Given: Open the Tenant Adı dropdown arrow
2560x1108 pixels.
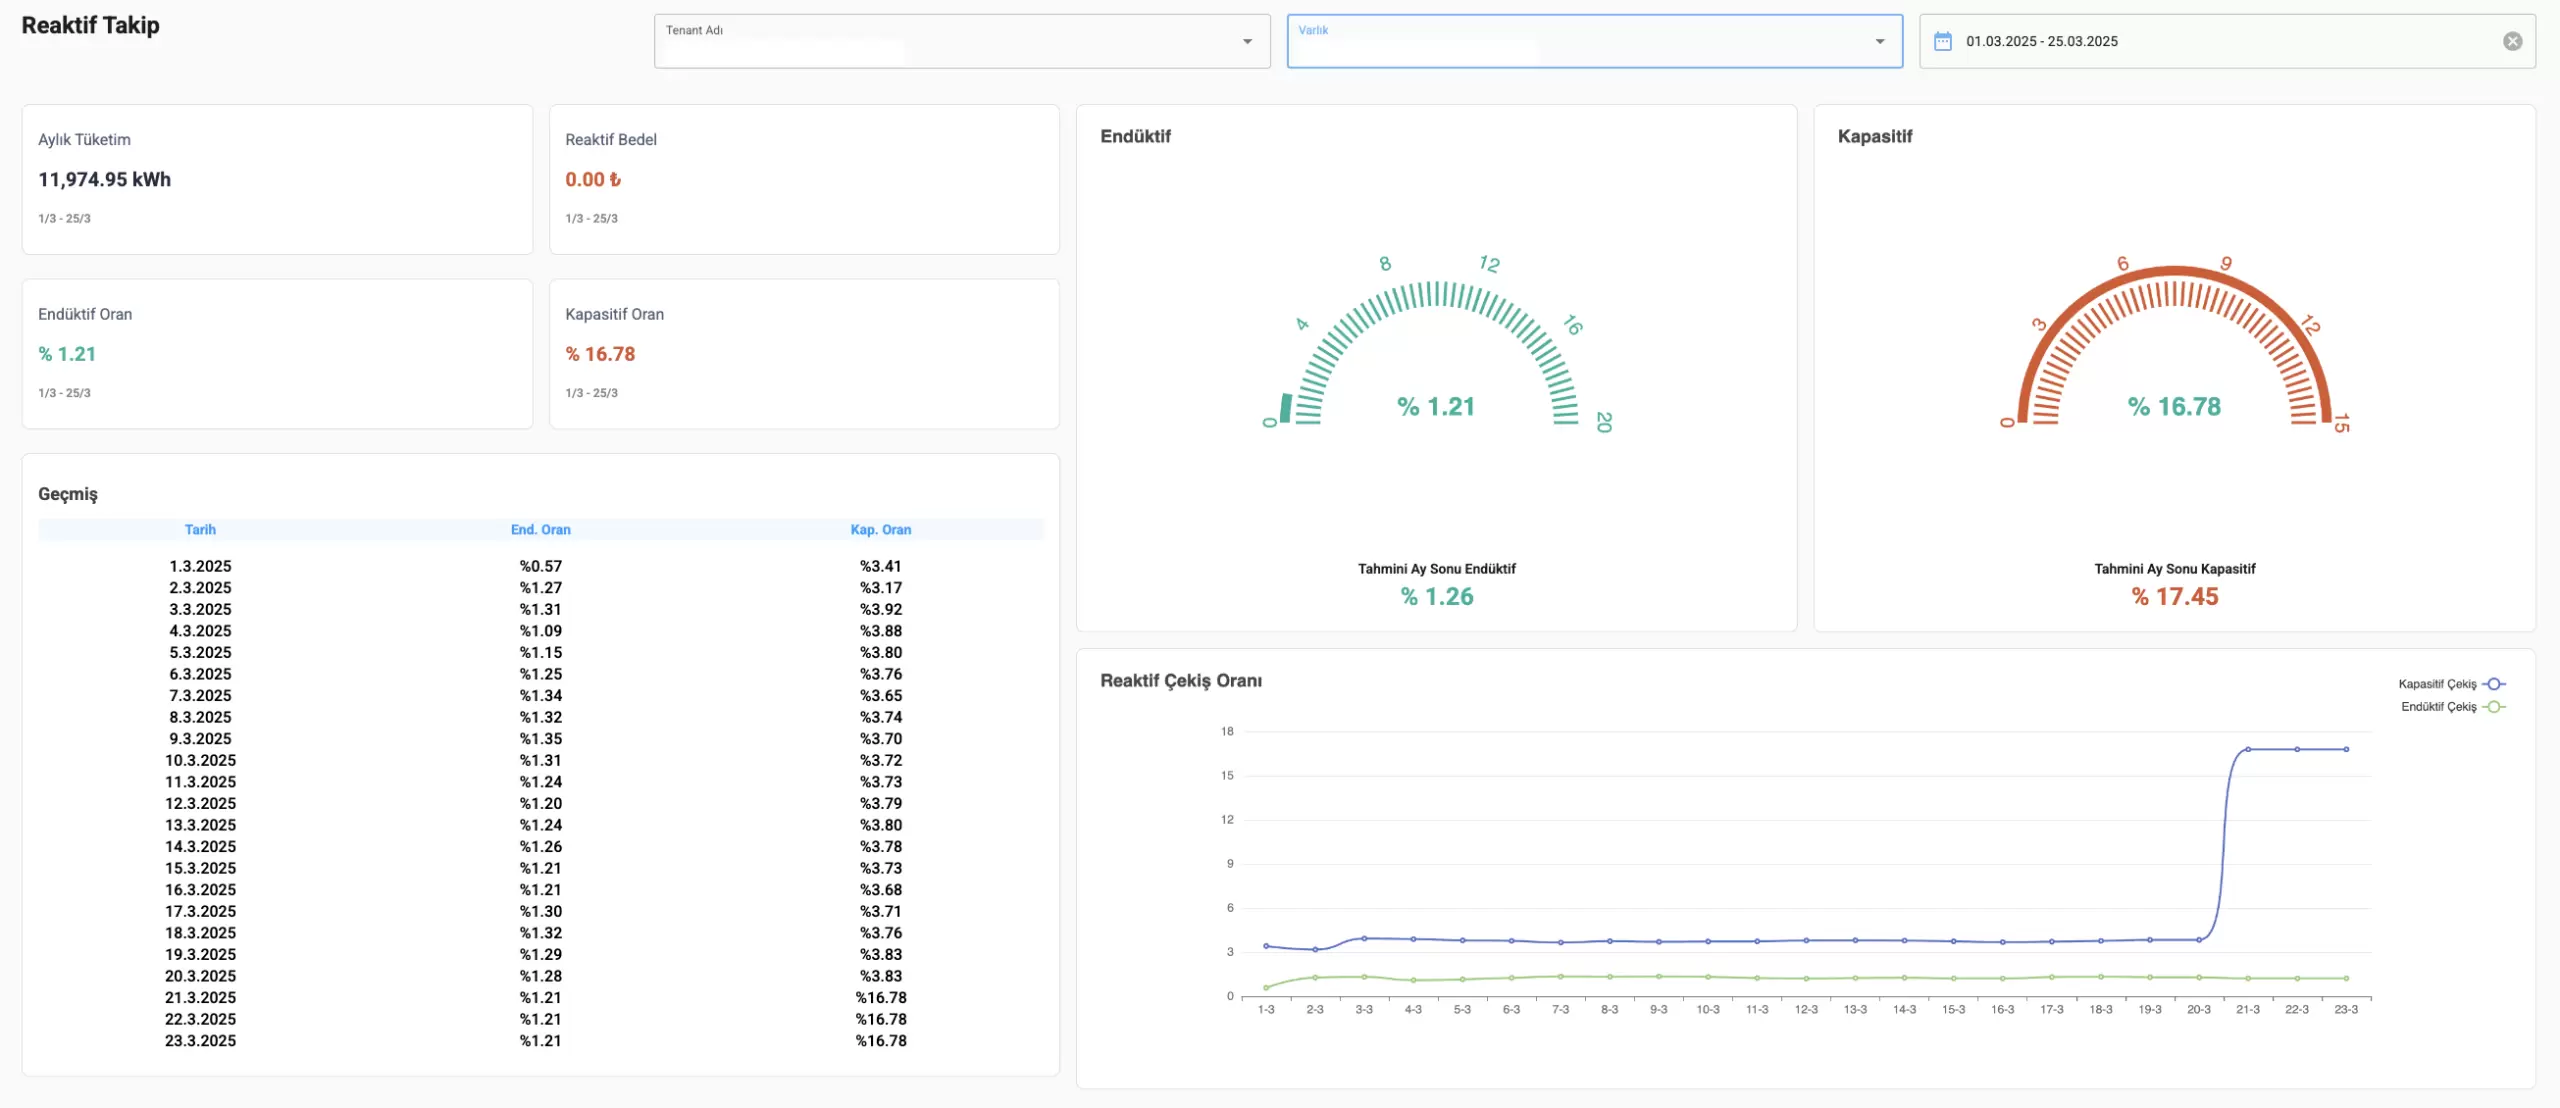Looking at the screenshot, I should click(1247, 41).
